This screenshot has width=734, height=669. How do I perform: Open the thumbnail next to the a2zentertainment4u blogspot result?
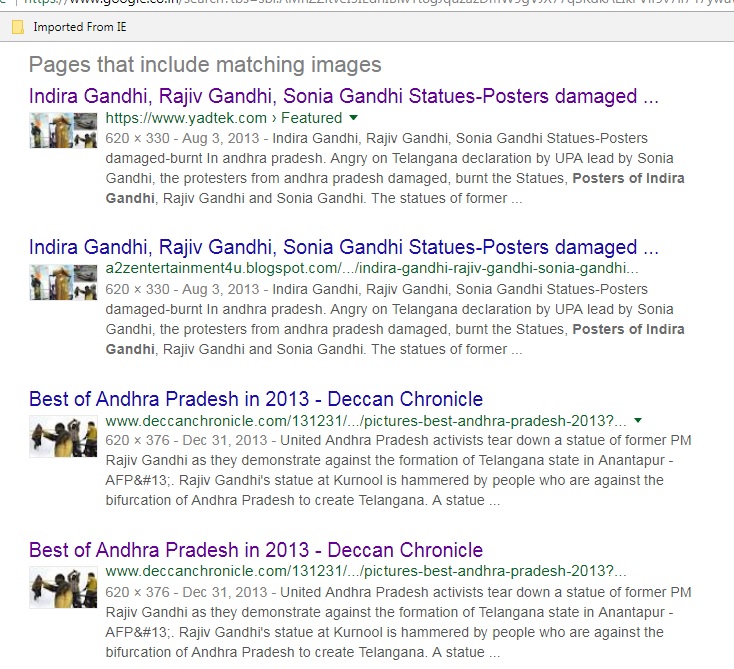pos(63,282)
